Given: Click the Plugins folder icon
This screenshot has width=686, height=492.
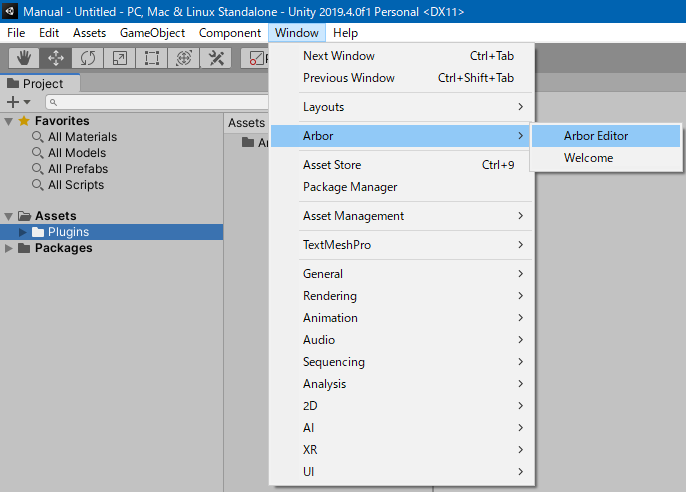Looking at the screenshot, I should point(38,232).
